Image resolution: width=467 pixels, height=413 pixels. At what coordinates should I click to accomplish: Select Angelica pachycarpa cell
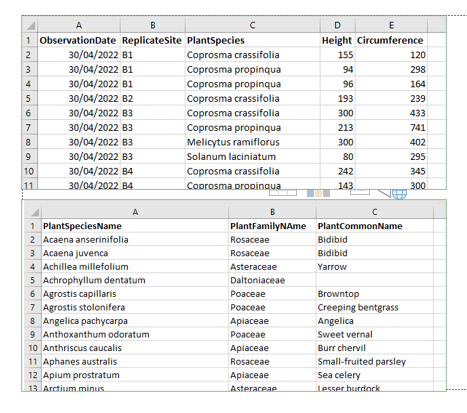(135, 321)
